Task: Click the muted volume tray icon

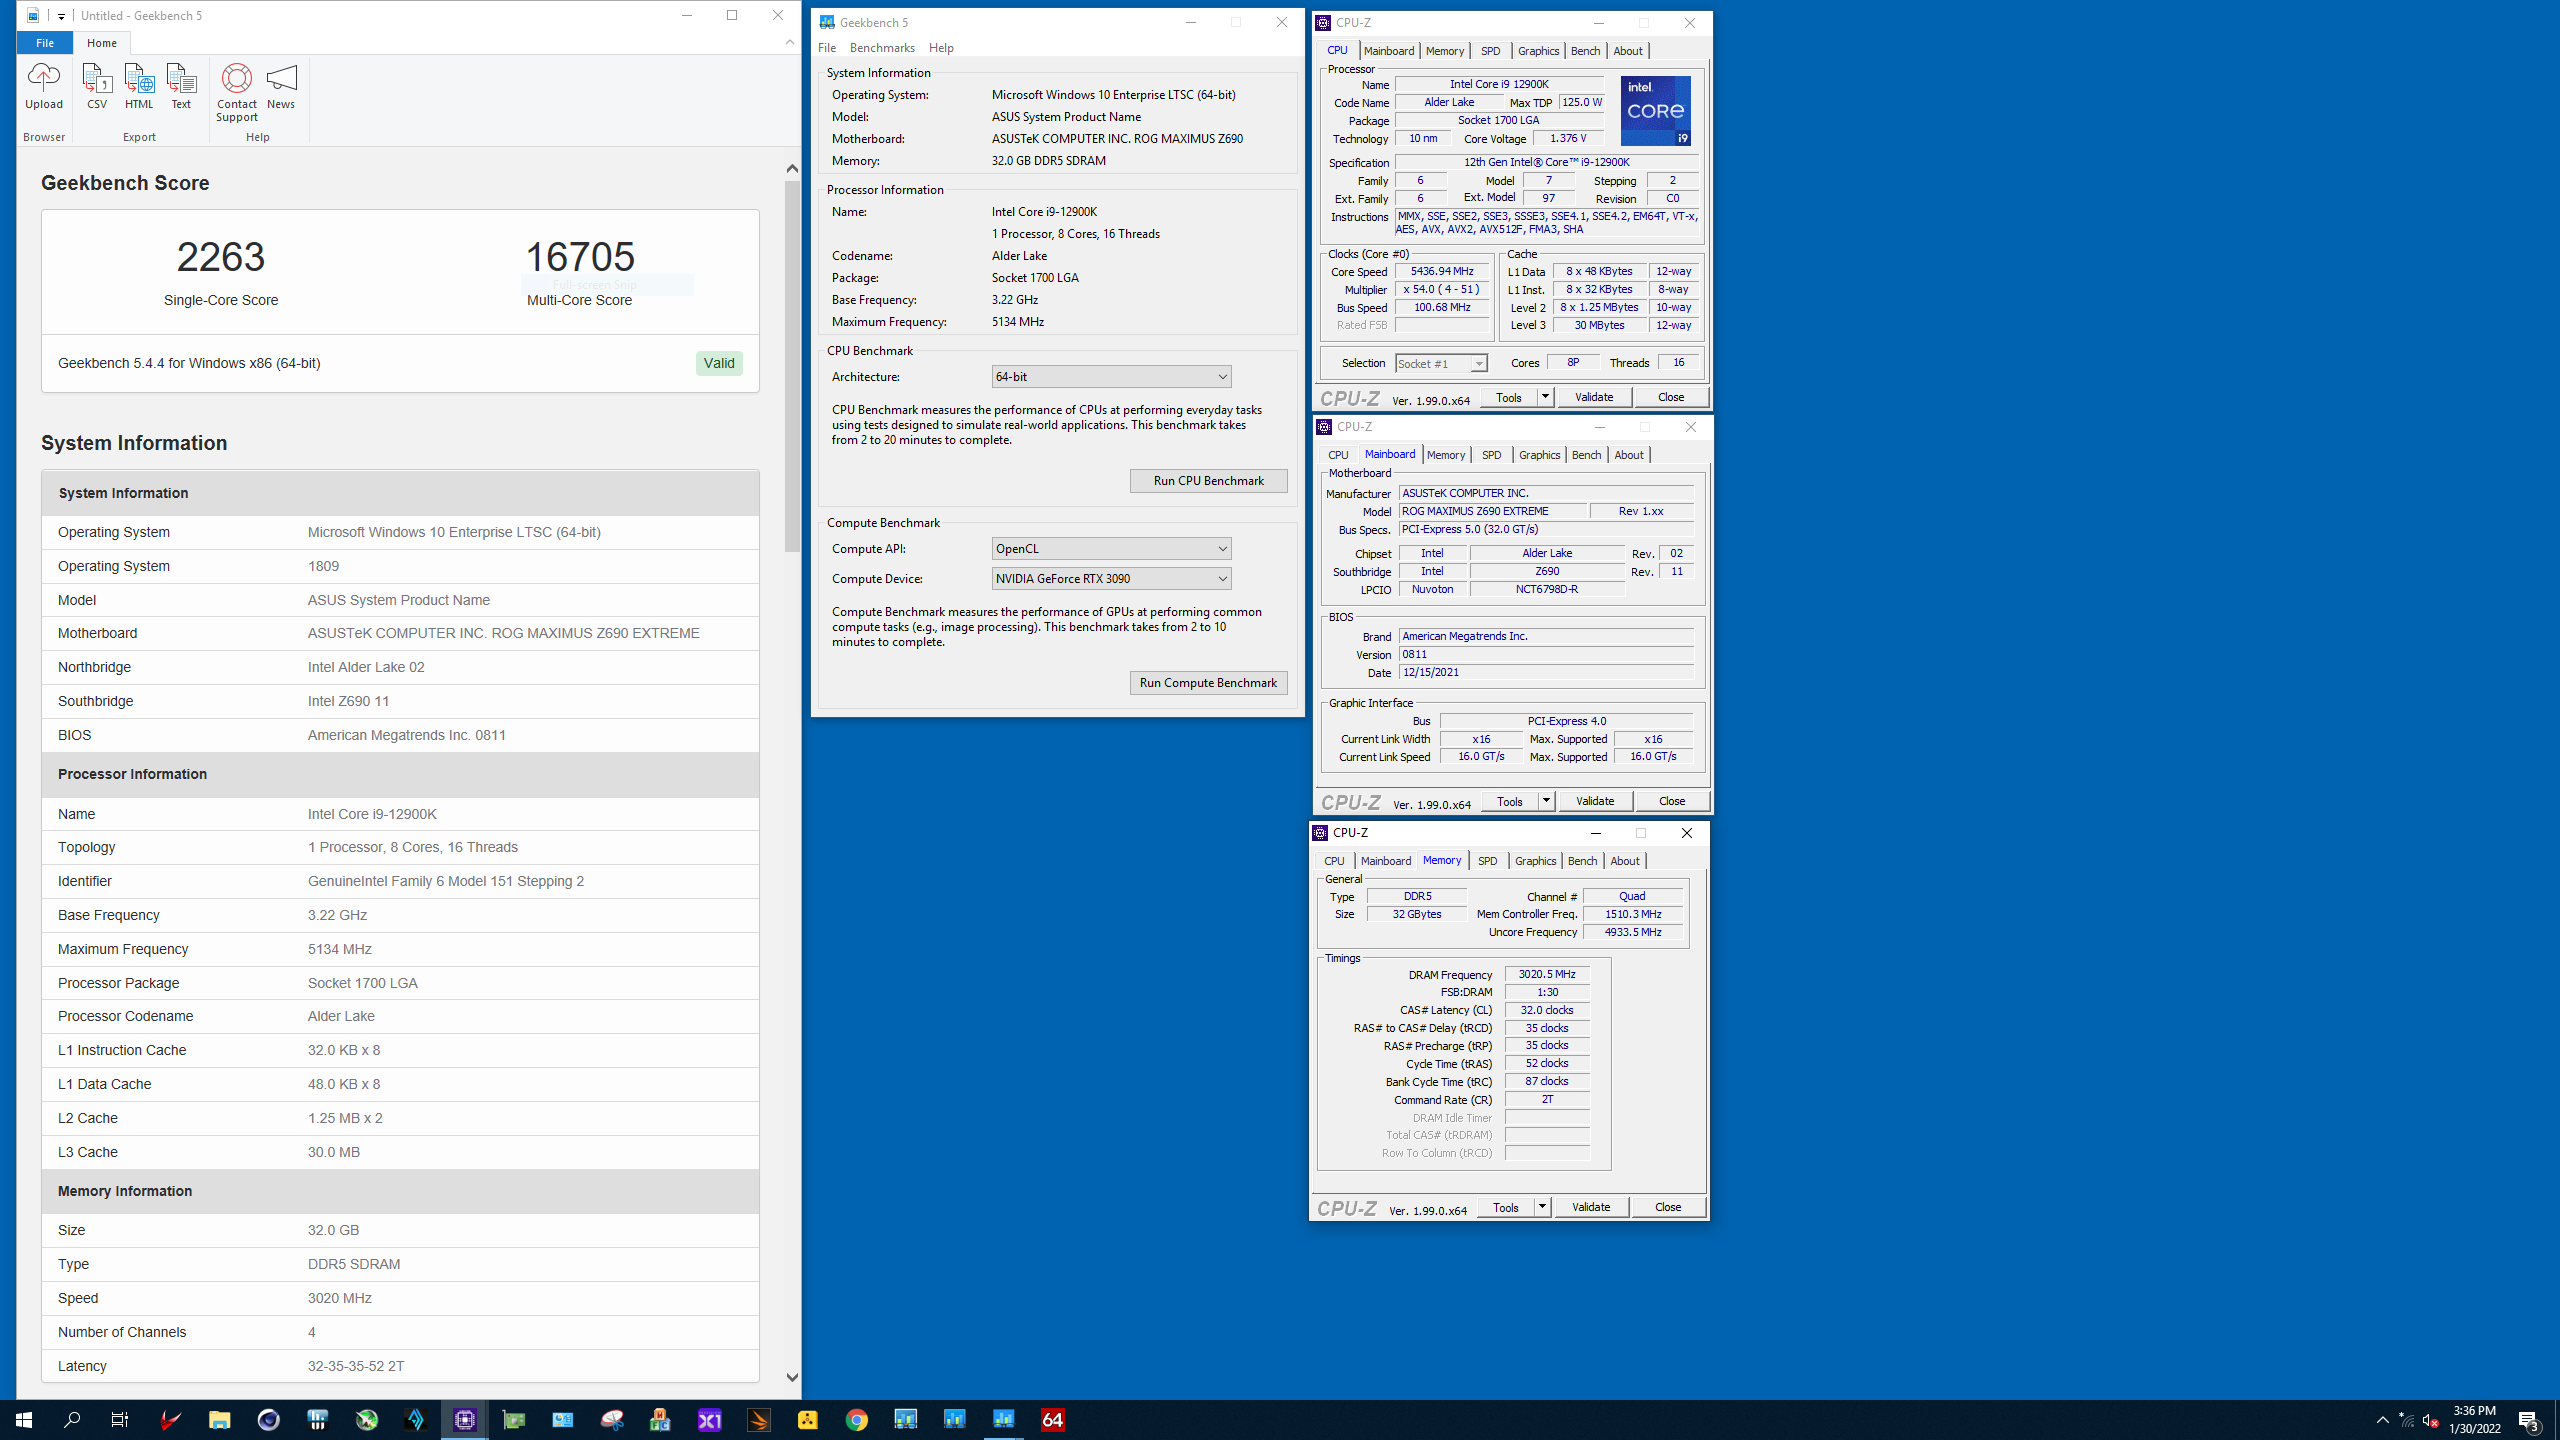Action: [2430, 1420]
